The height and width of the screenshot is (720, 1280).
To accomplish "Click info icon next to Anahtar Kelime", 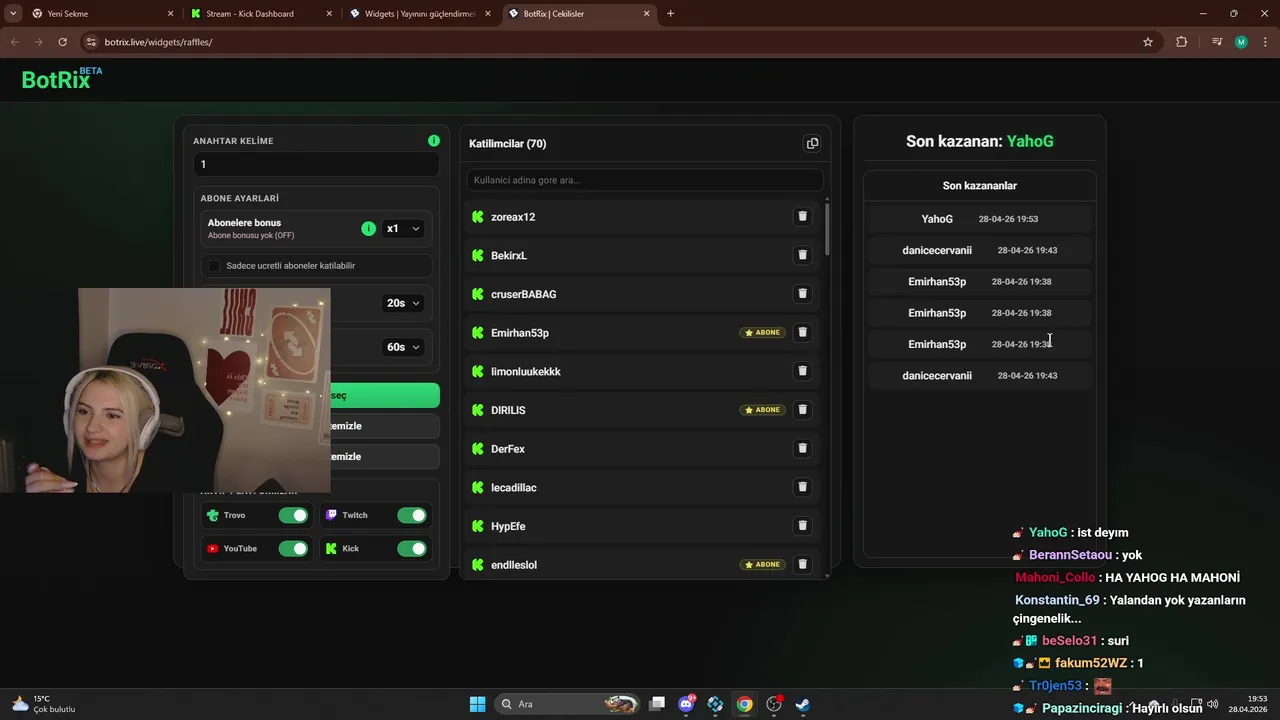I will tap(434, 141).
